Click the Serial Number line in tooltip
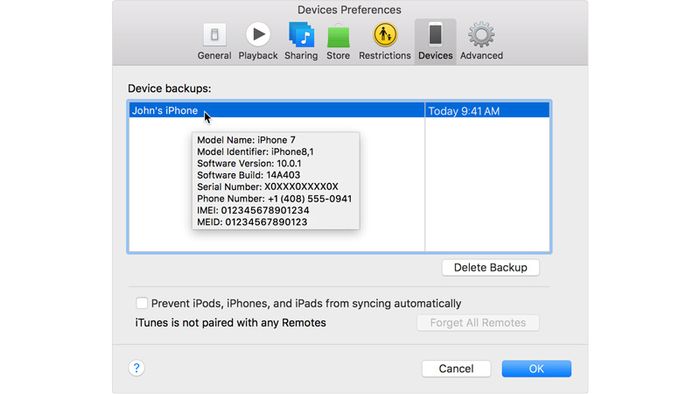This screenshot has height=394, width=700. [267, 187]
